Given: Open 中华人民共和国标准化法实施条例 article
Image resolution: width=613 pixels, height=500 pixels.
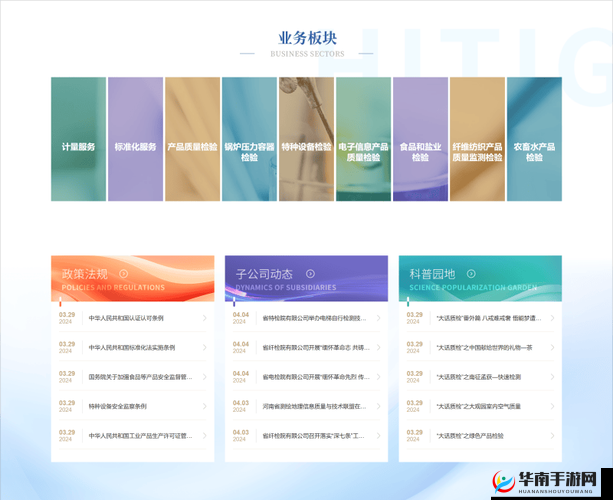Looking at the screenshot, I should tap(132, 348).
